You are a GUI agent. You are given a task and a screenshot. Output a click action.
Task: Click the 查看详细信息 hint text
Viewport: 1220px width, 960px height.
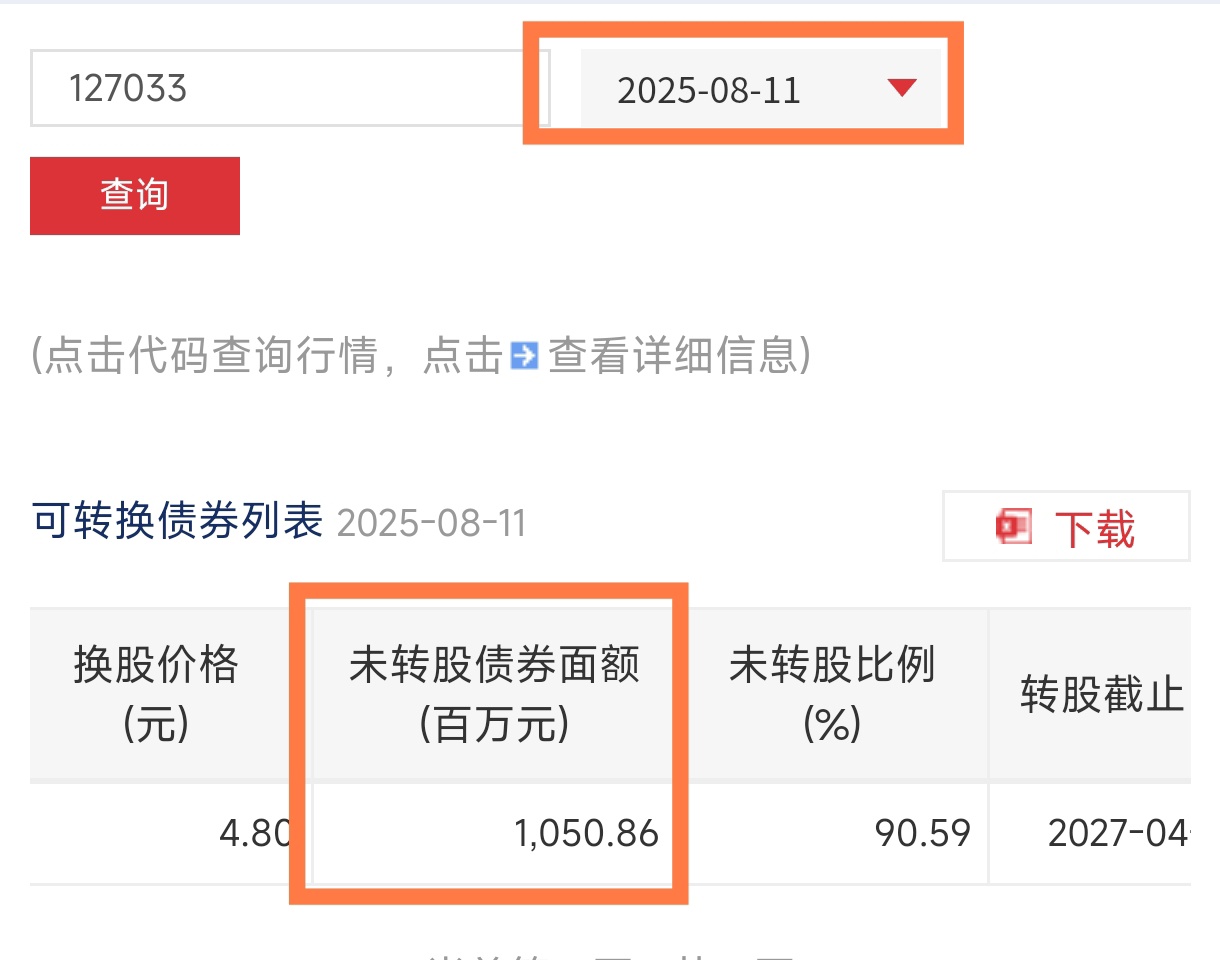(x=679, y=355)
